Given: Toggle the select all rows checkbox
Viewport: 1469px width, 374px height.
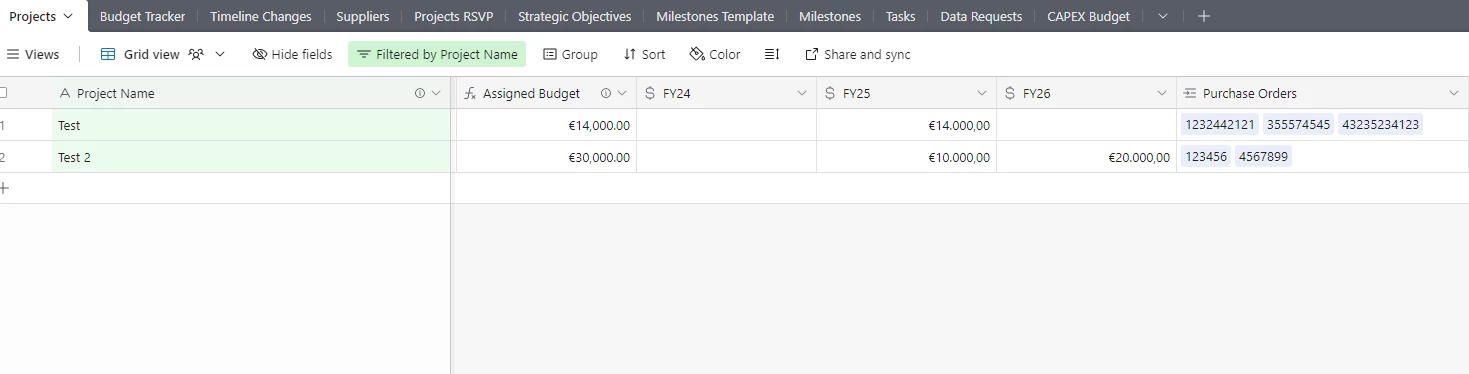Looking at the screenshot, I should 3,93.
